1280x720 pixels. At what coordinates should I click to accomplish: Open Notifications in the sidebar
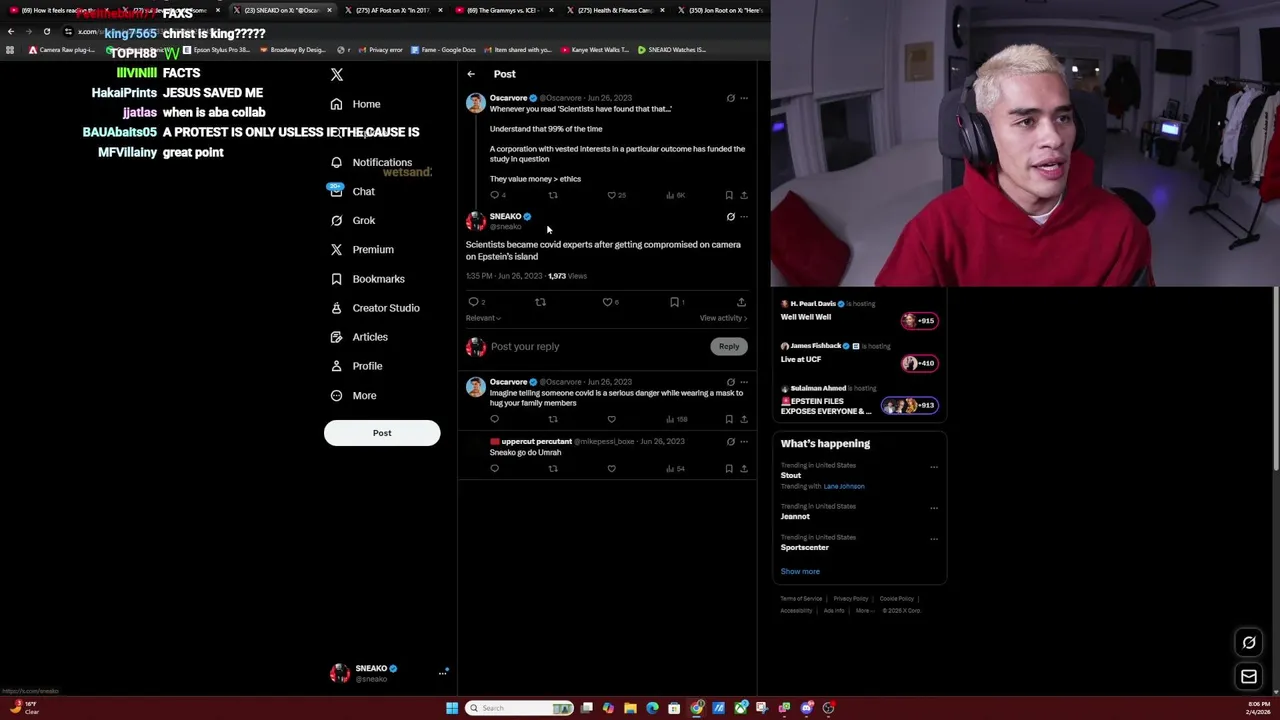[371, 162]
